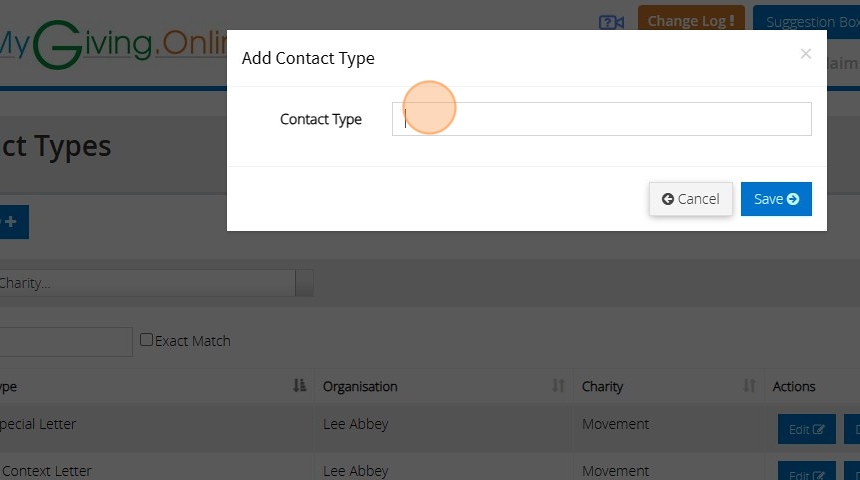Sort by the Type column icon
860x480 pixels.
[299, 386]
